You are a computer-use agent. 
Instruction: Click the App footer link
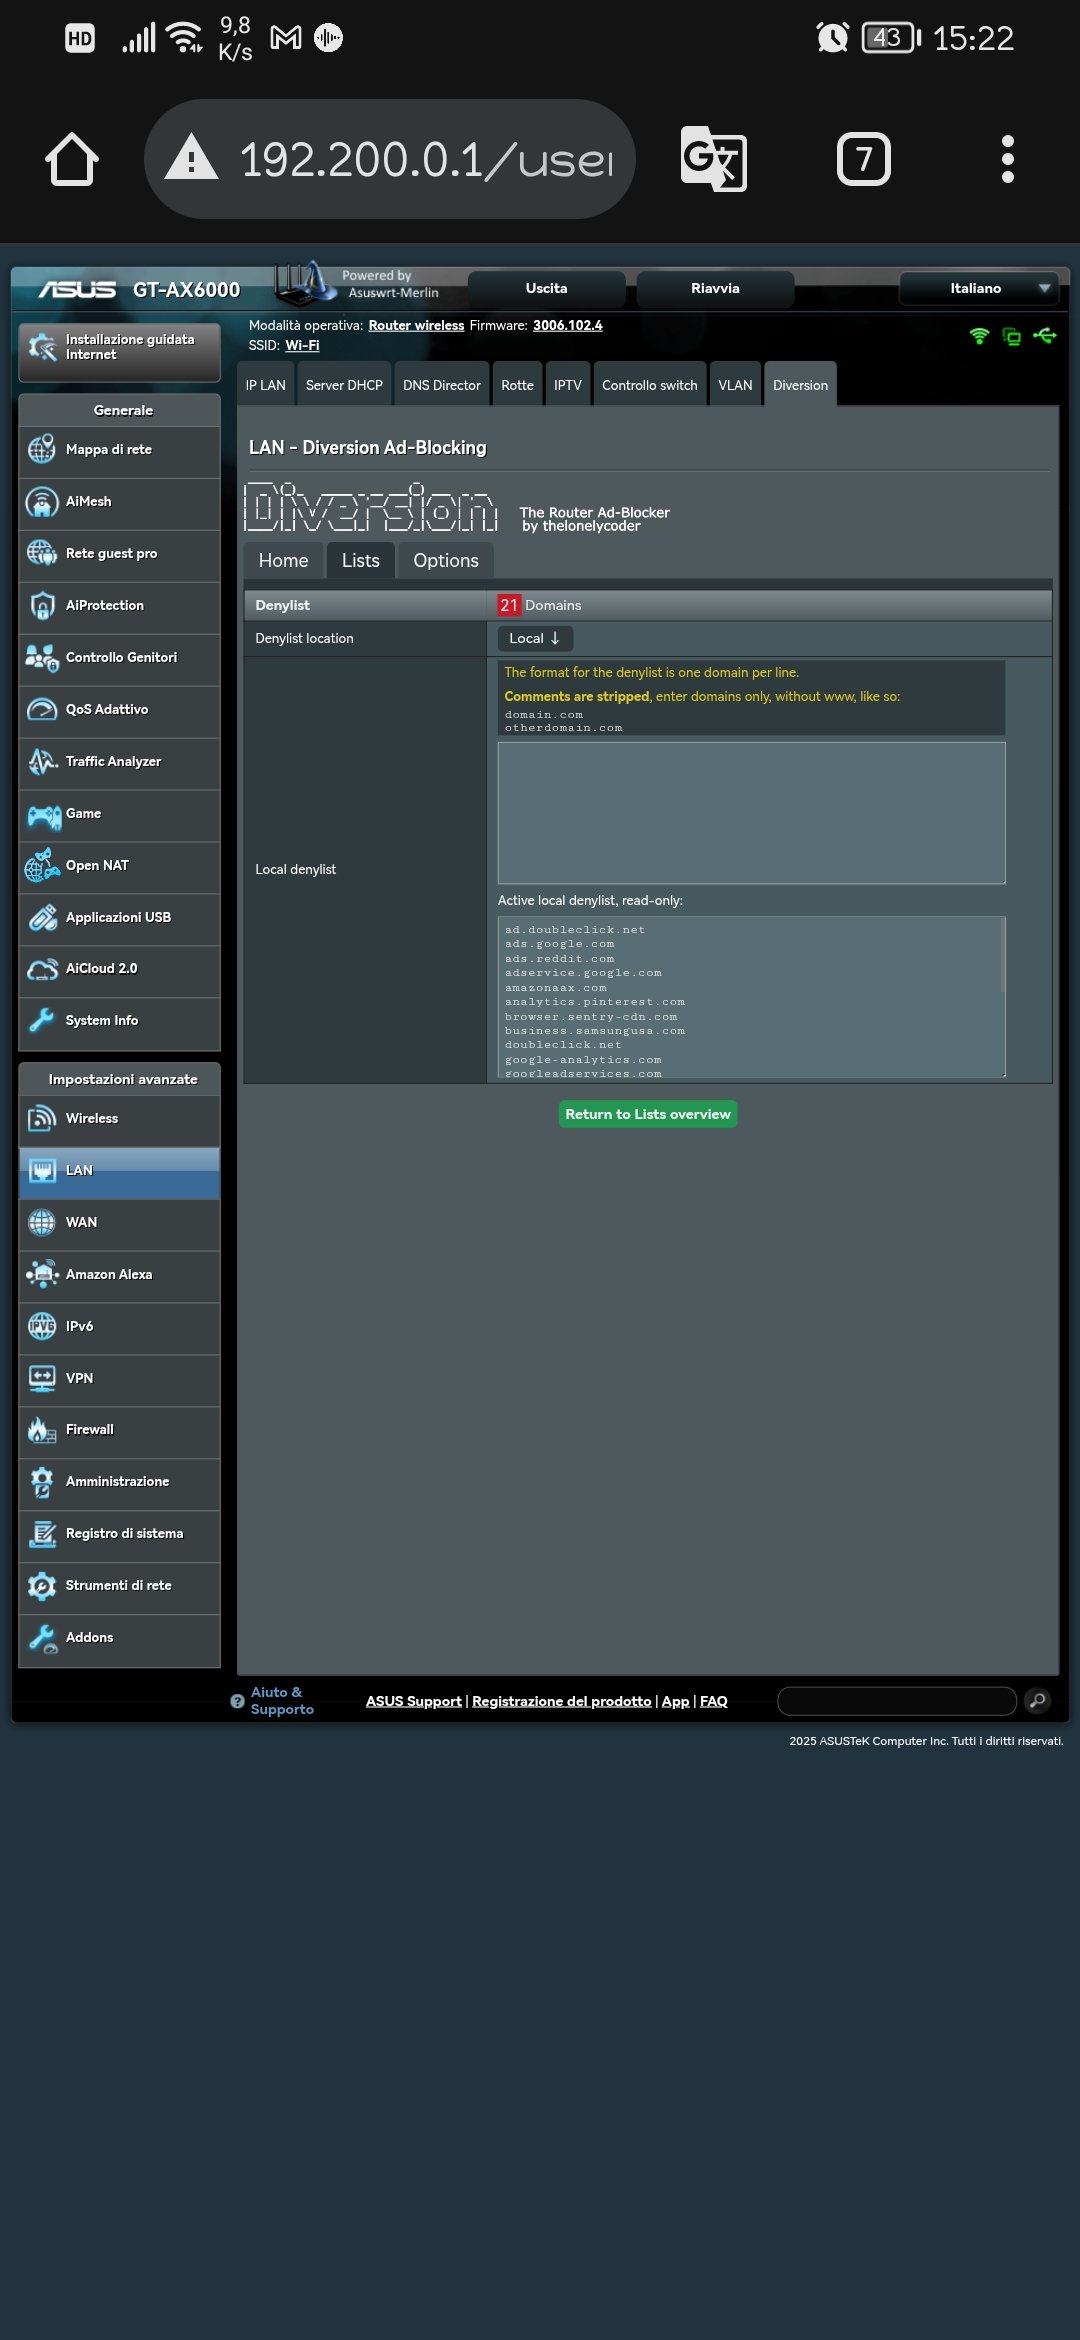point(676,1701)
